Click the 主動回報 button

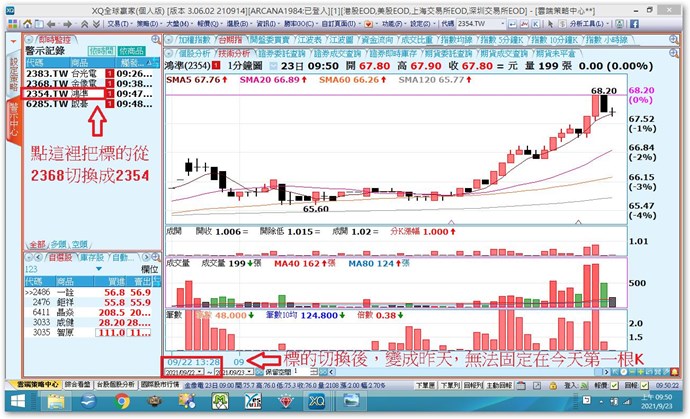[499, 385]
